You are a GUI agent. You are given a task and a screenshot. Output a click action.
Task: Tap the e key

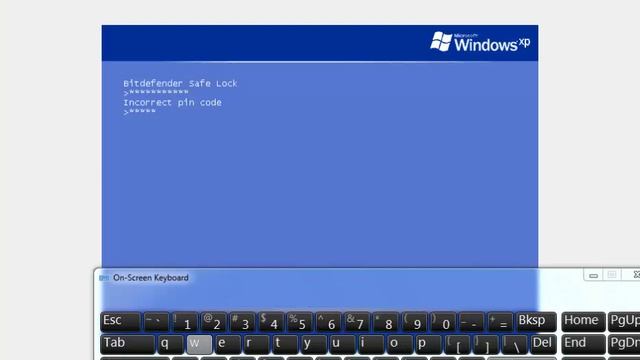[228, 344]
